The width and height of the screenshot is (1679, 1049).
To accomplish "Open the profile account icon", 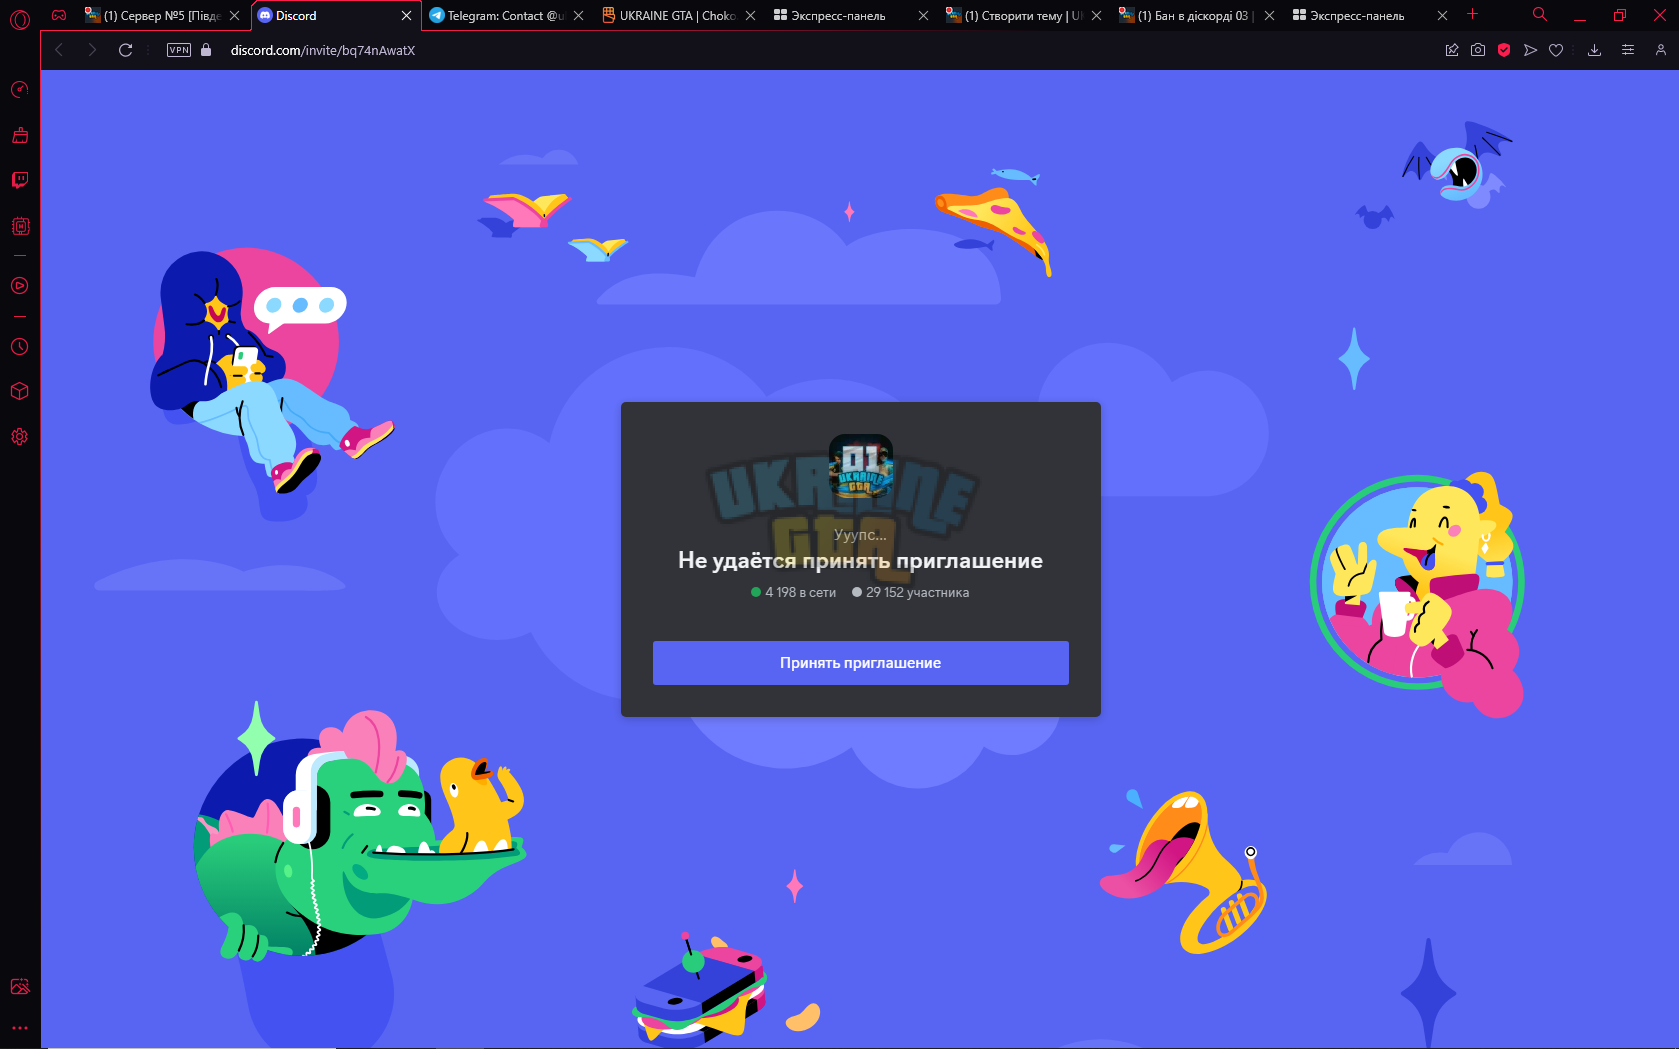I will 1661,50.
